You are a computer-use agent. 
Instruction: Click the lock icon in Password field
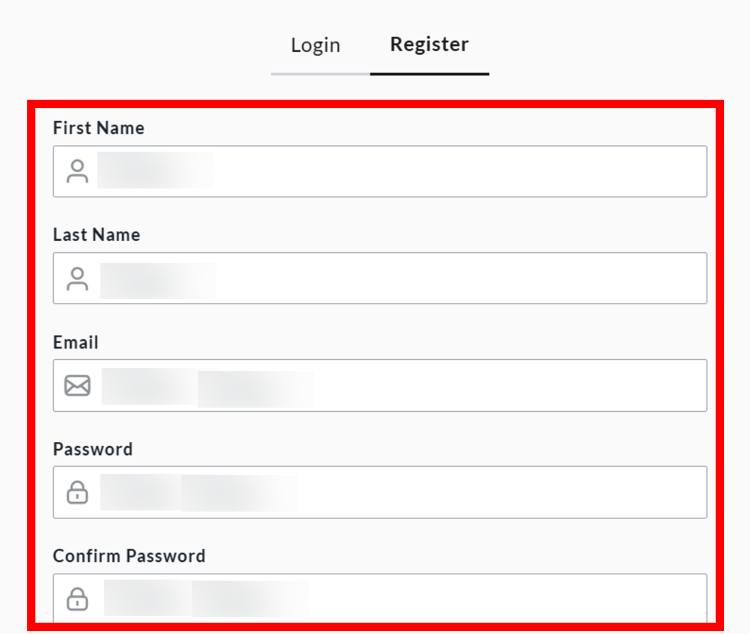pos(77,492)
